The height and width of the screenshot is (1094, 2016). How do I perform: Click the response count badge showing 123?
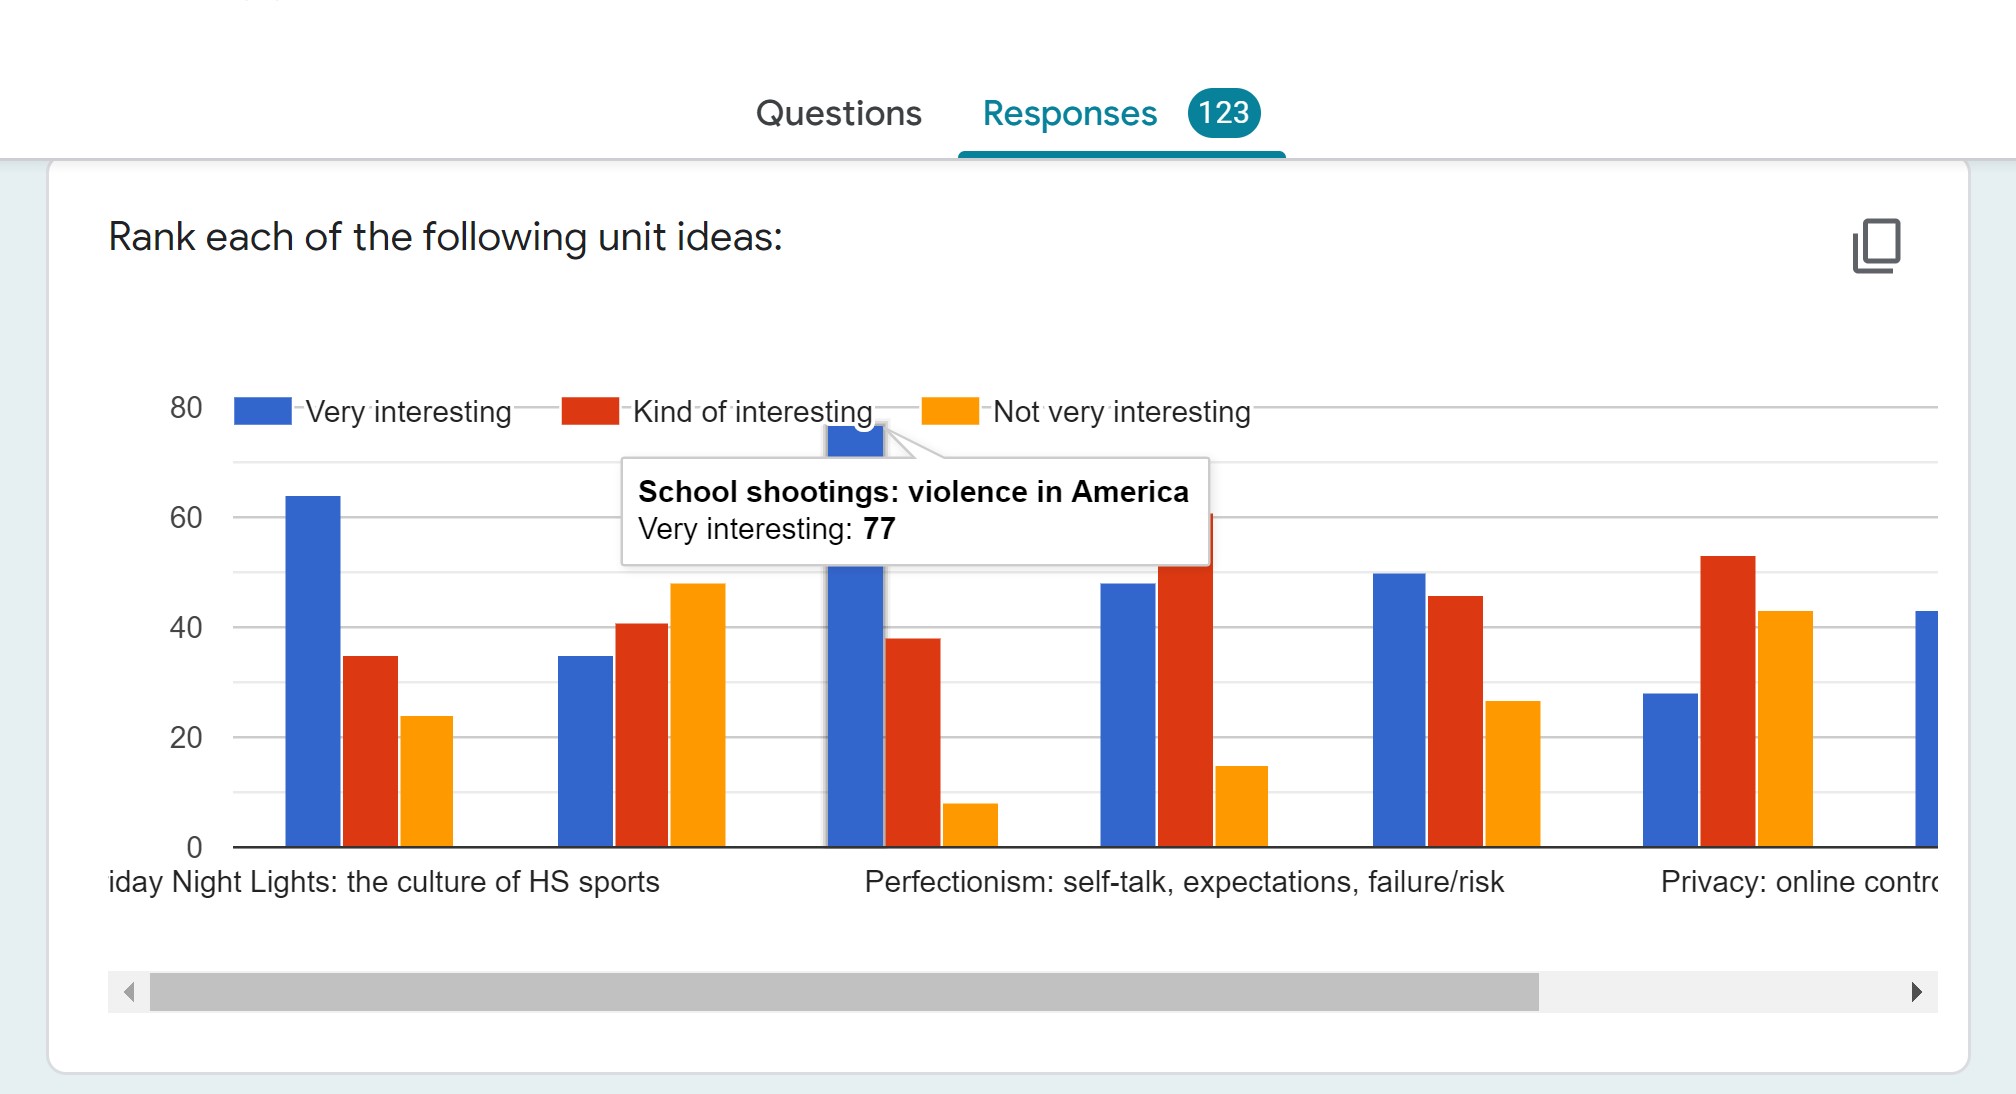point(1224,113)
